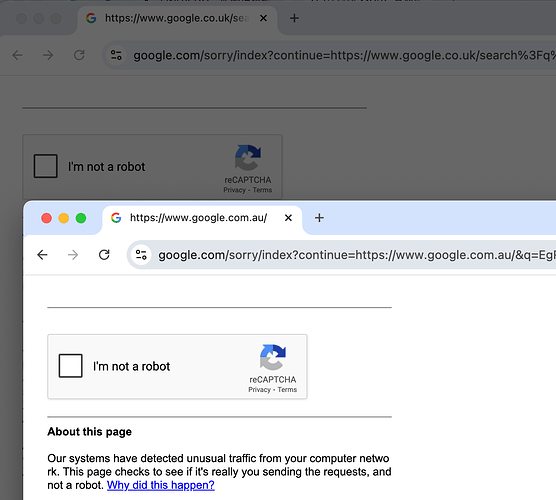Viewport: 556px width, 500px height.
Task: Open a new tab in background window
Action: [x=294, y=18]
